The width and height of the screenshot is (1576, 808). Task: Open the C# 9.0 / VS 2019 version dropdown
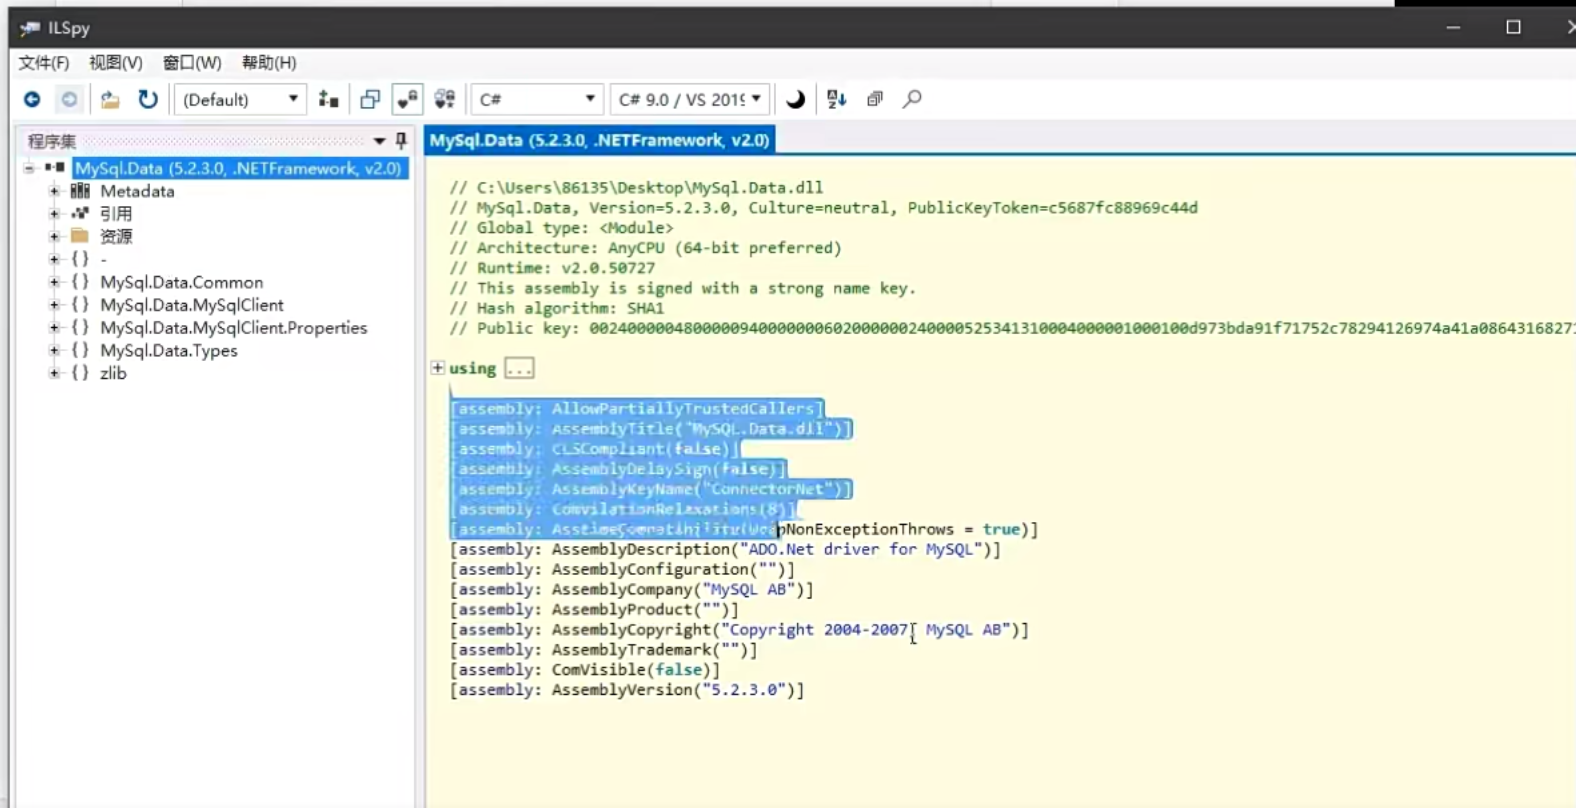[690, 99]
